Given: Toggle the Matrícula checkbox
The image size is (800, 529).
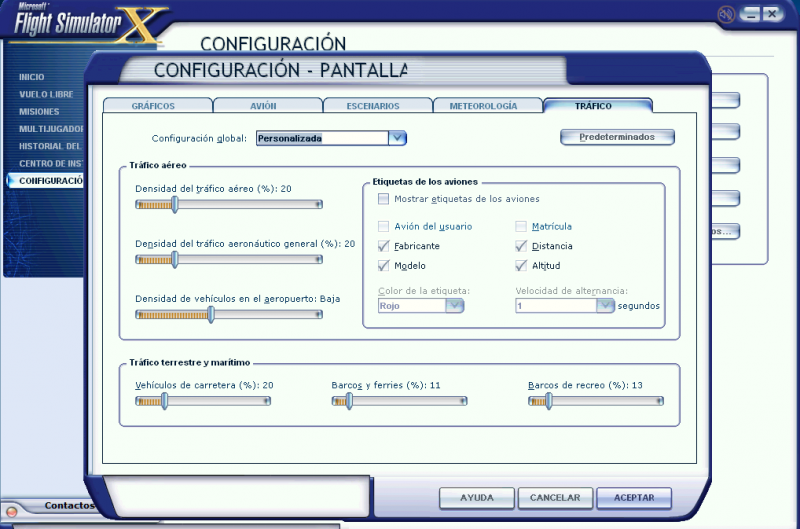Looking at the screenshot, I should coord(521,226).
